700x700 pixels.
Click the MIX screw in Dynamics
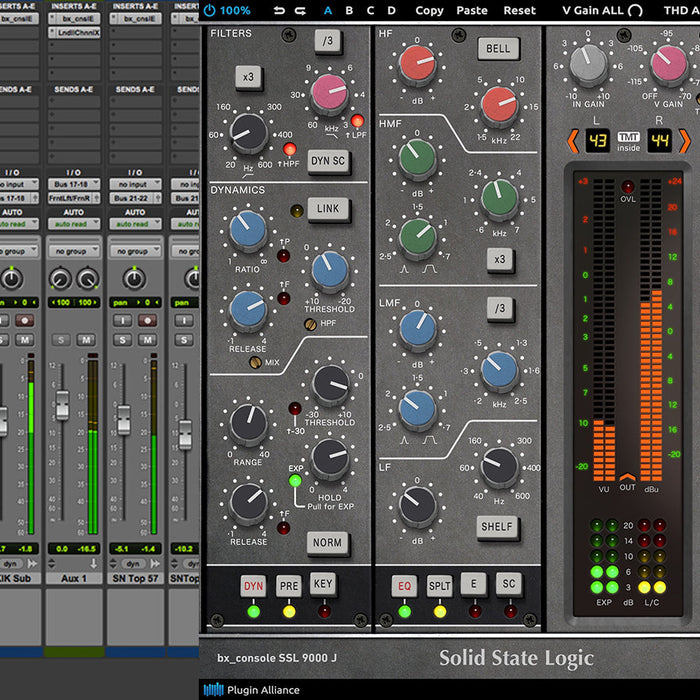[x=255, y=362]
